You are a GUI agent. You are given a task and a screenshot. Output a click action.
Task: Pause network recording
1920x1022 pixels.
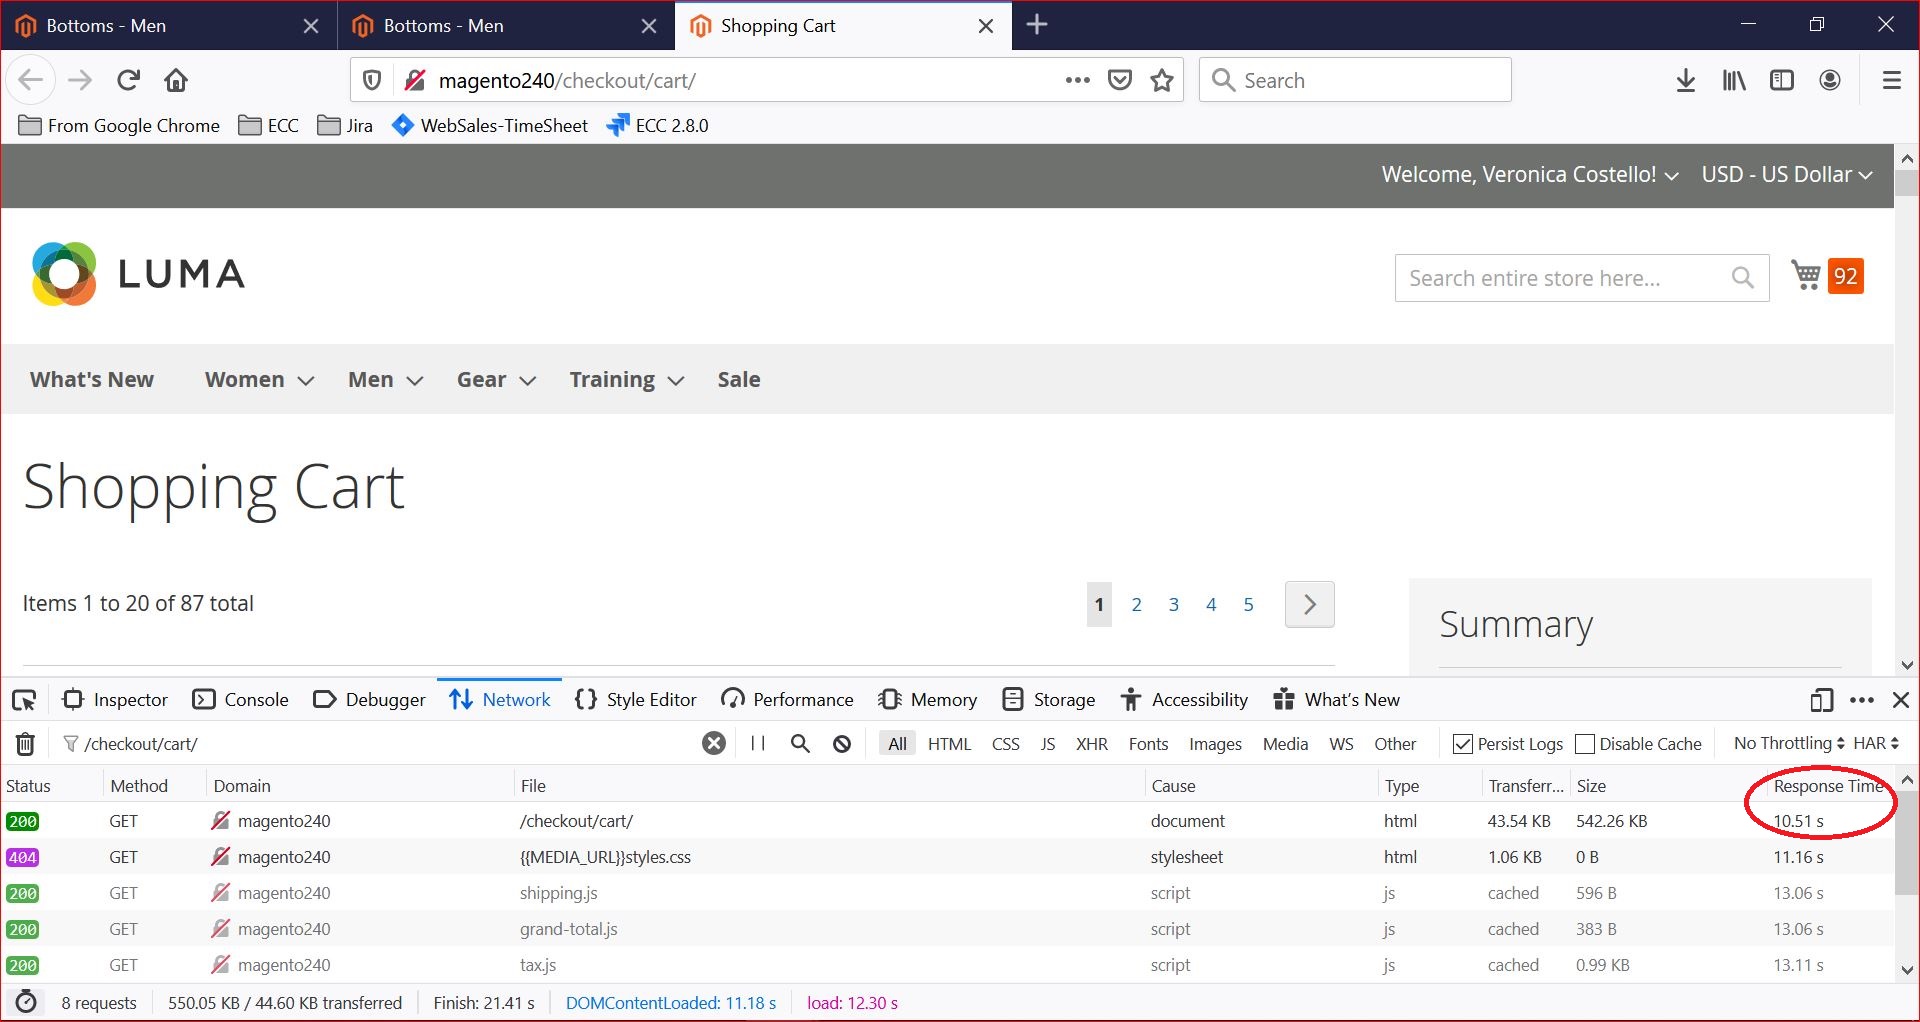click(x=758, y=743)
